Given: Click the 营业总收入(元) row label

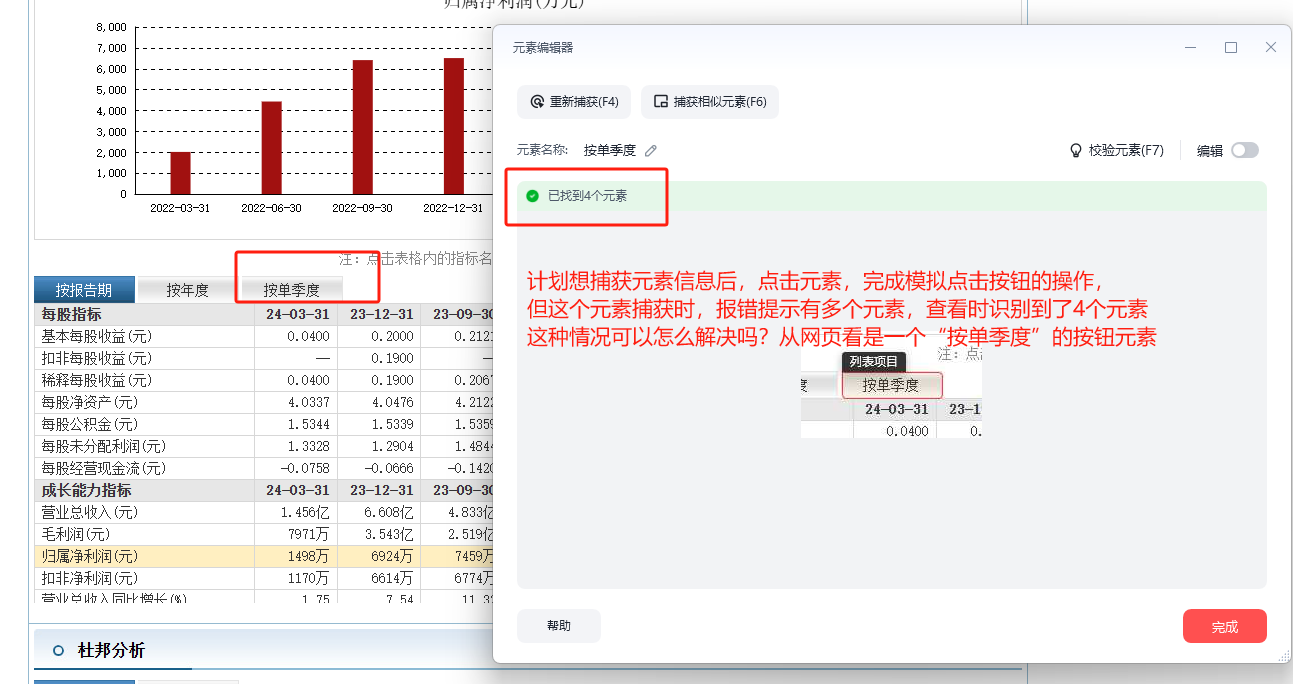Looking at the screenshot, I should tap(89, 512).
